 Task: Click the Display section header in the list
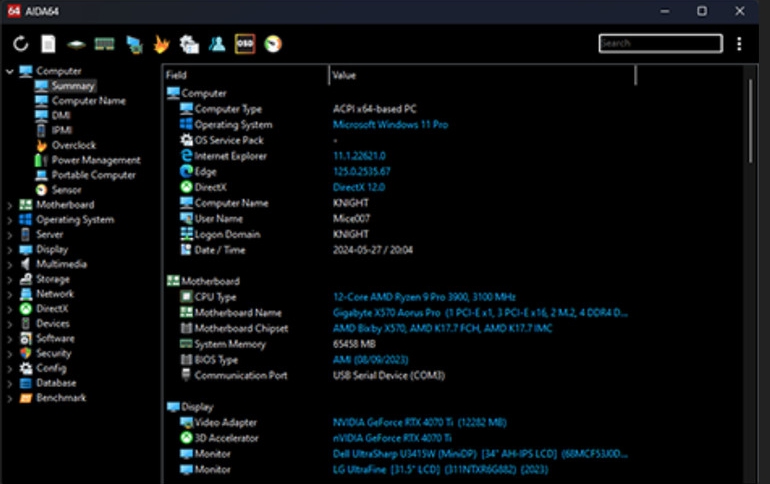tap(197, 407)
